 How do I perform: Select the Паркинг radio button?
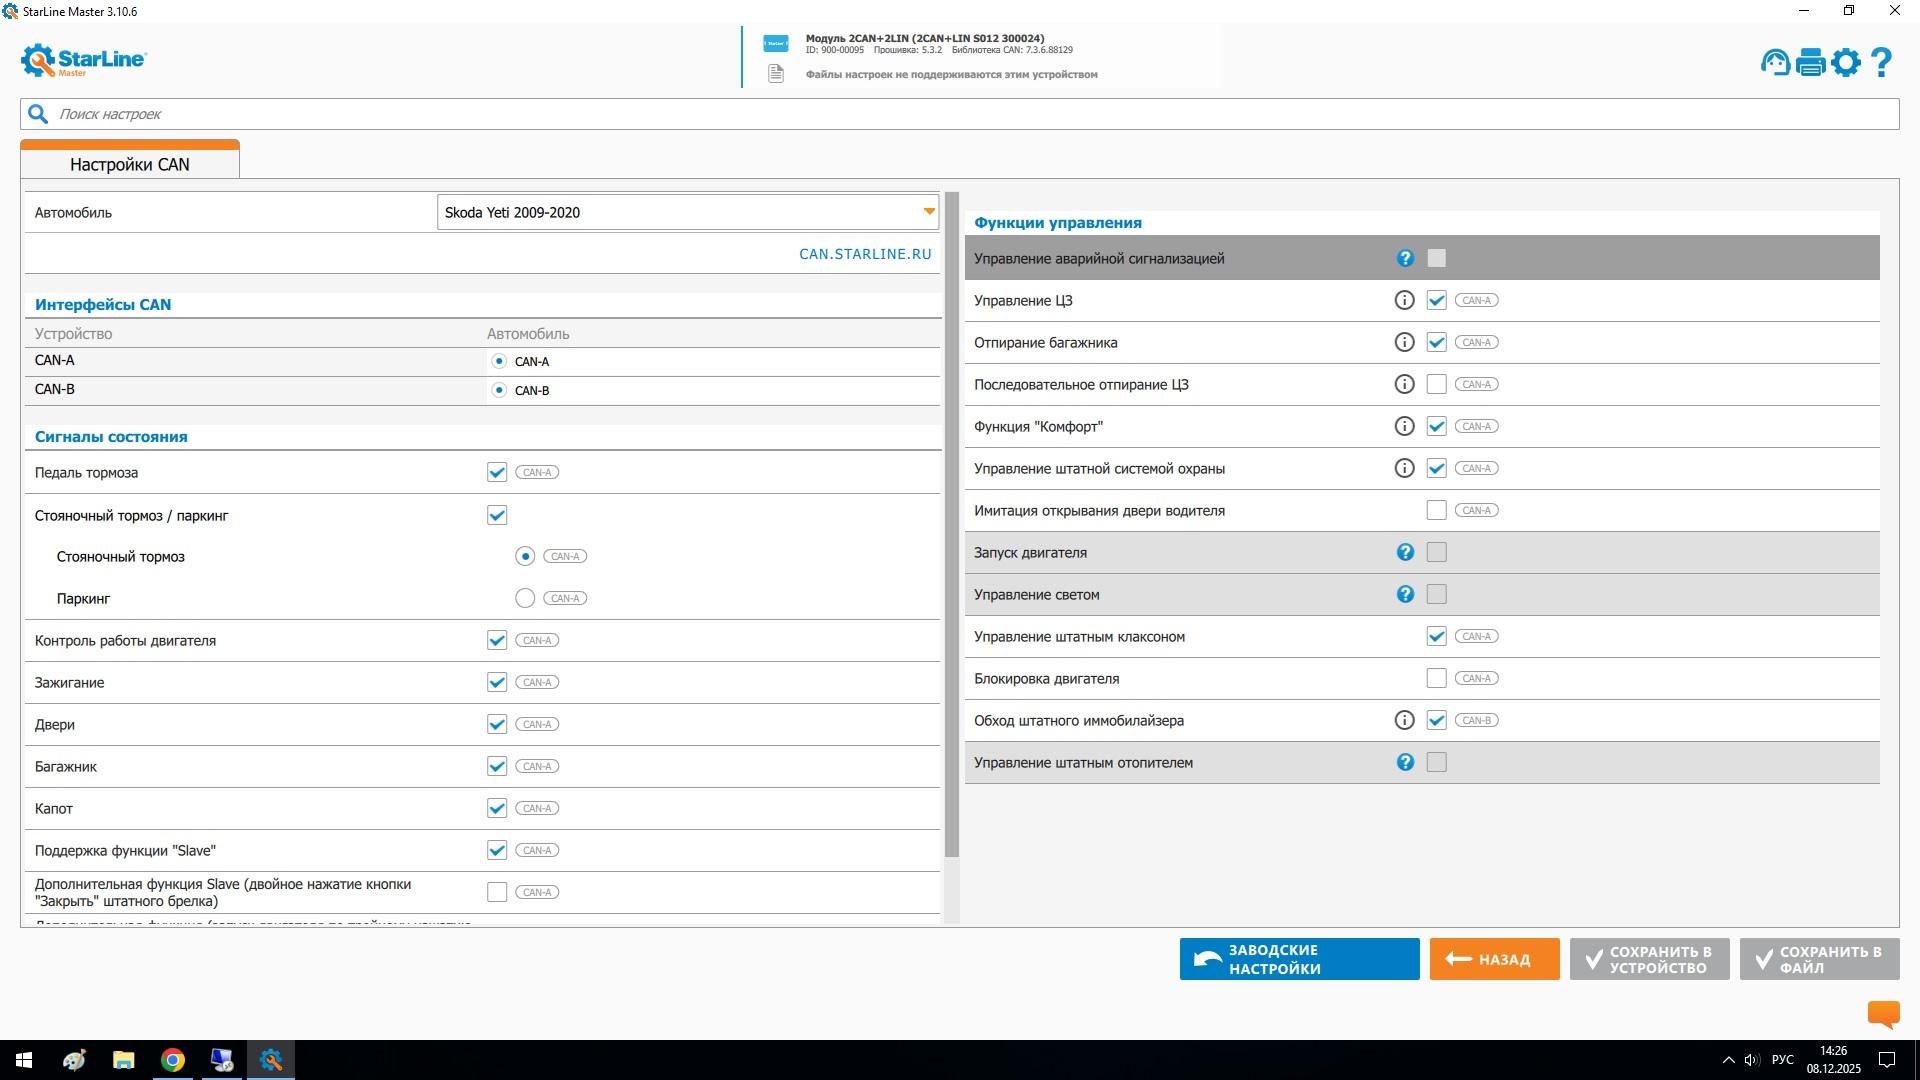525,598
